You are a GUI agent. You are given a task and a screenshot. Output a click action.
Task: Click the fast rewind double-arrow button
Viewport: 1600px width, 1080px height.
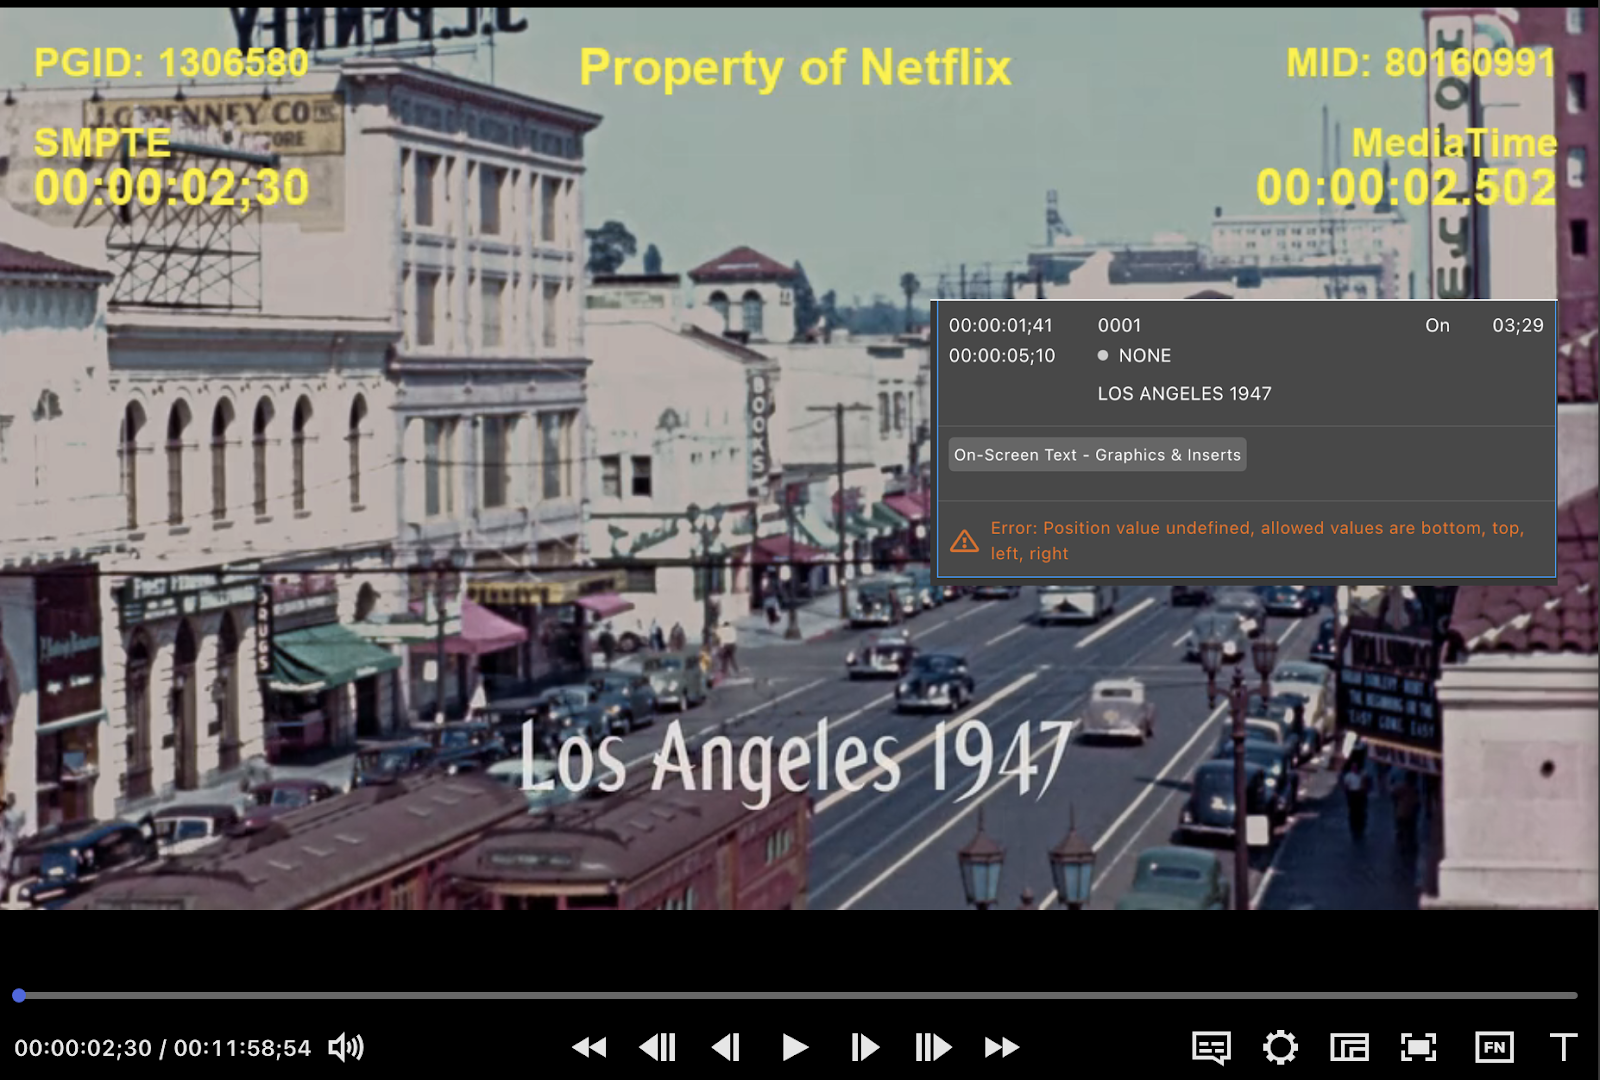coord(589,1047)
